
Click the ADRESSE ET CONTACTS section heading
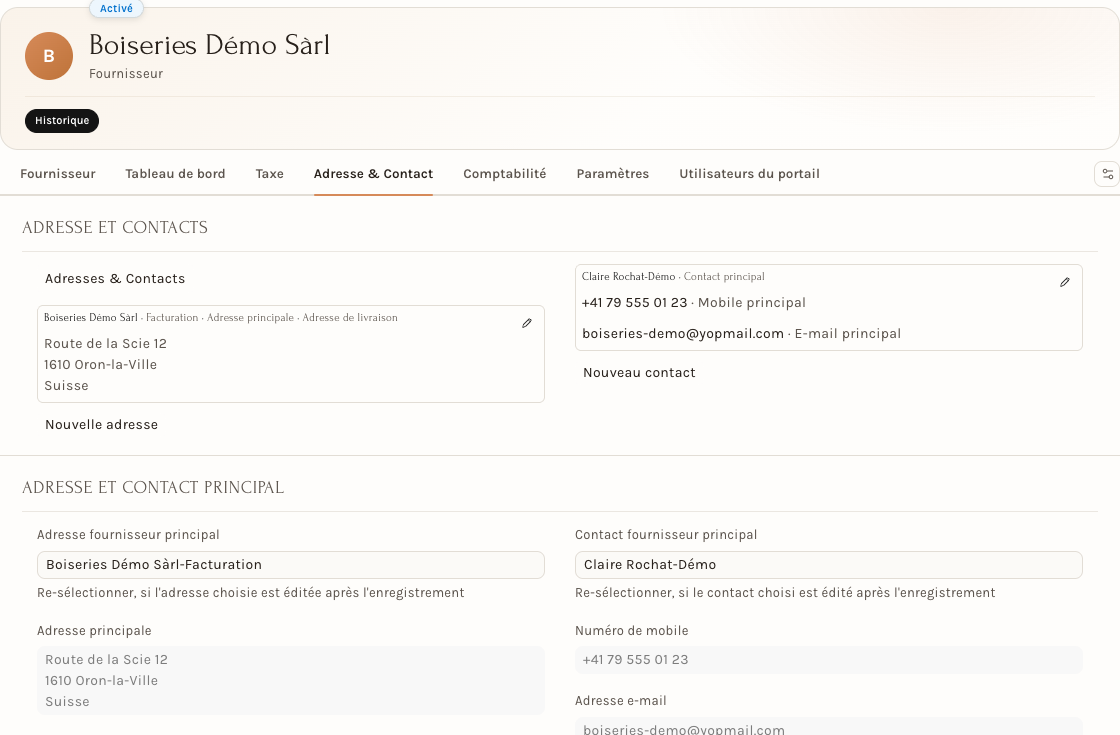[115, 227]
